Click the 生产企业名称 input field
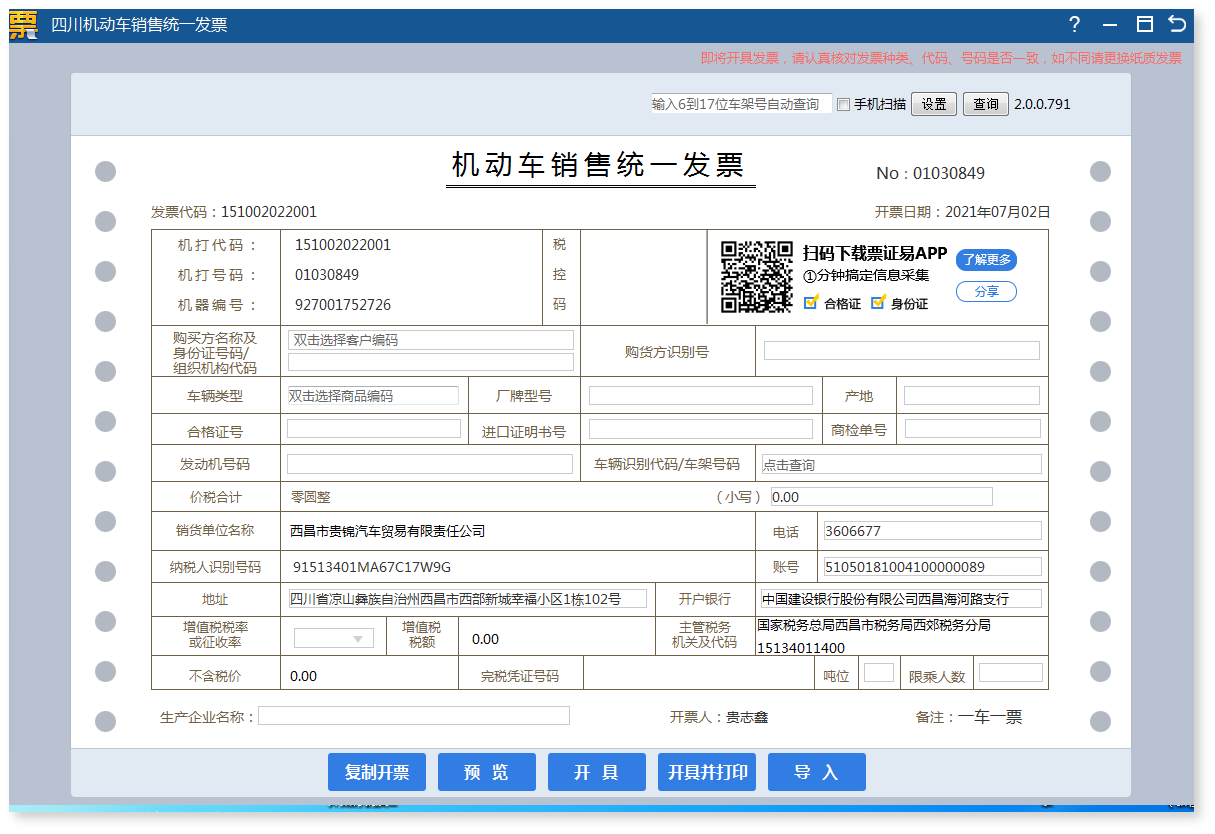The image size is (1215, 834). click(x=414, y=716)
